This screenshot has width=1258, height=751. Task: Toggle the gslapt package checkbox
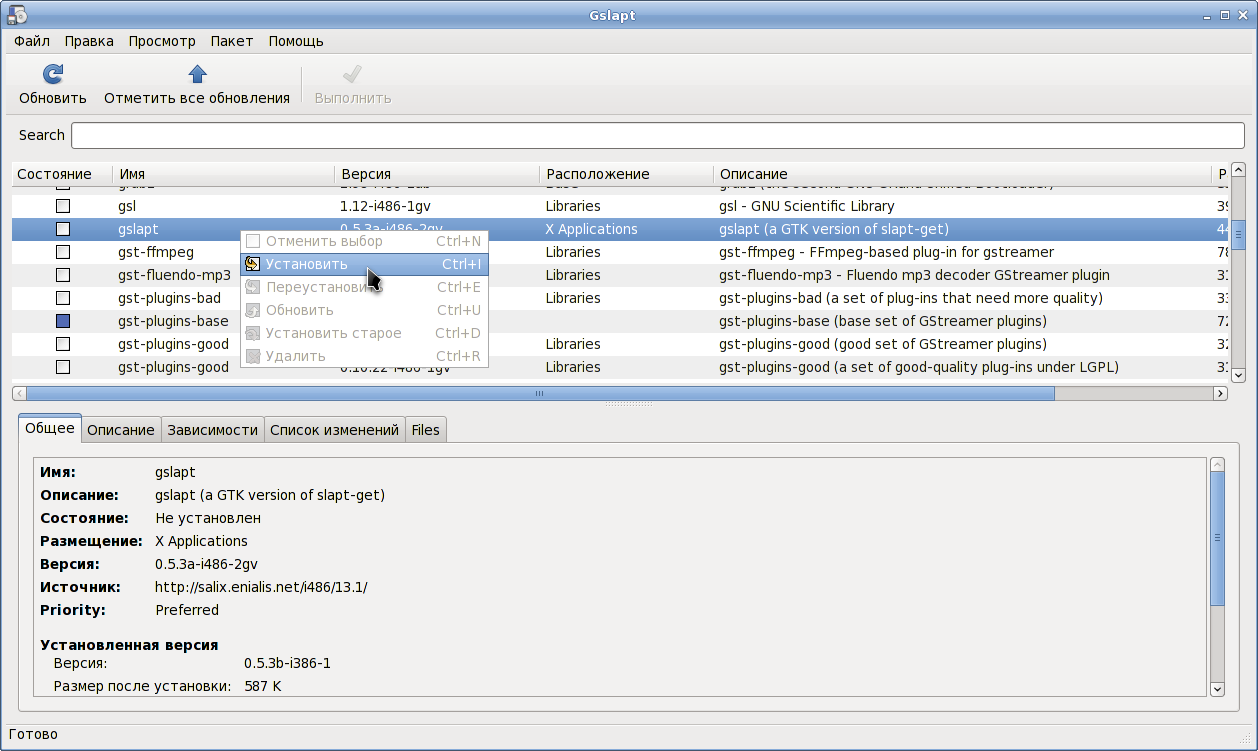coord(63,229)
